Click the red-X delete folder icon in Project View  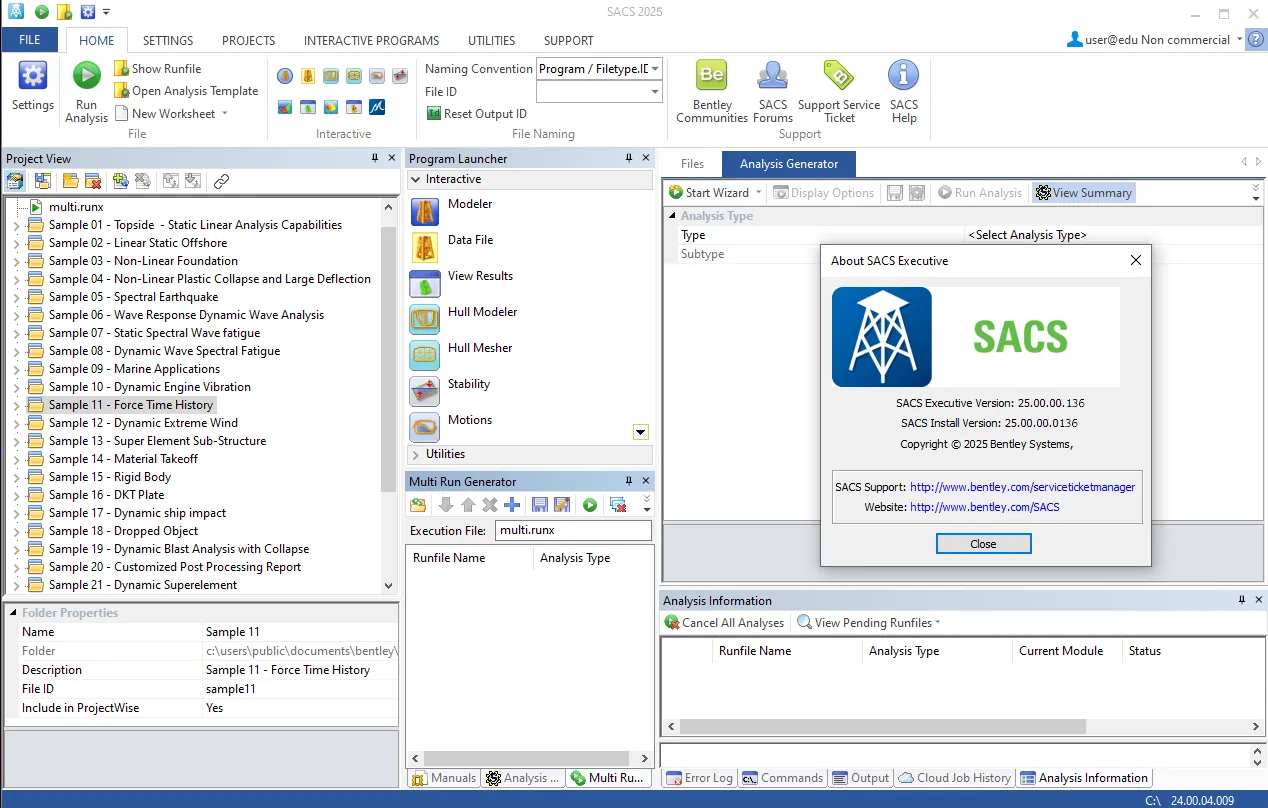[92, 181]
